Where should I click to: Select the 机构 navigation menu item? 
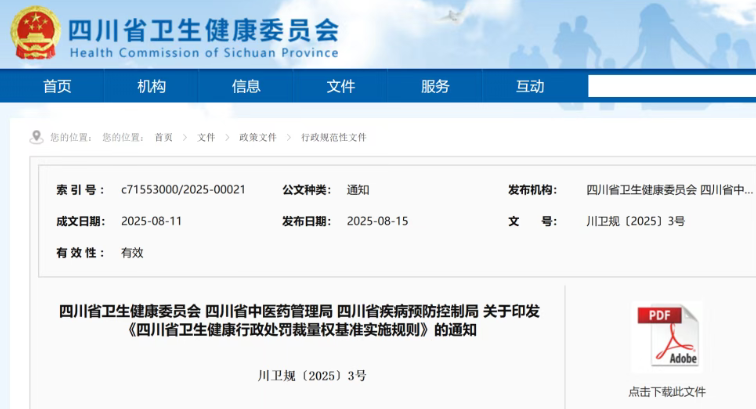click(152, 86)
